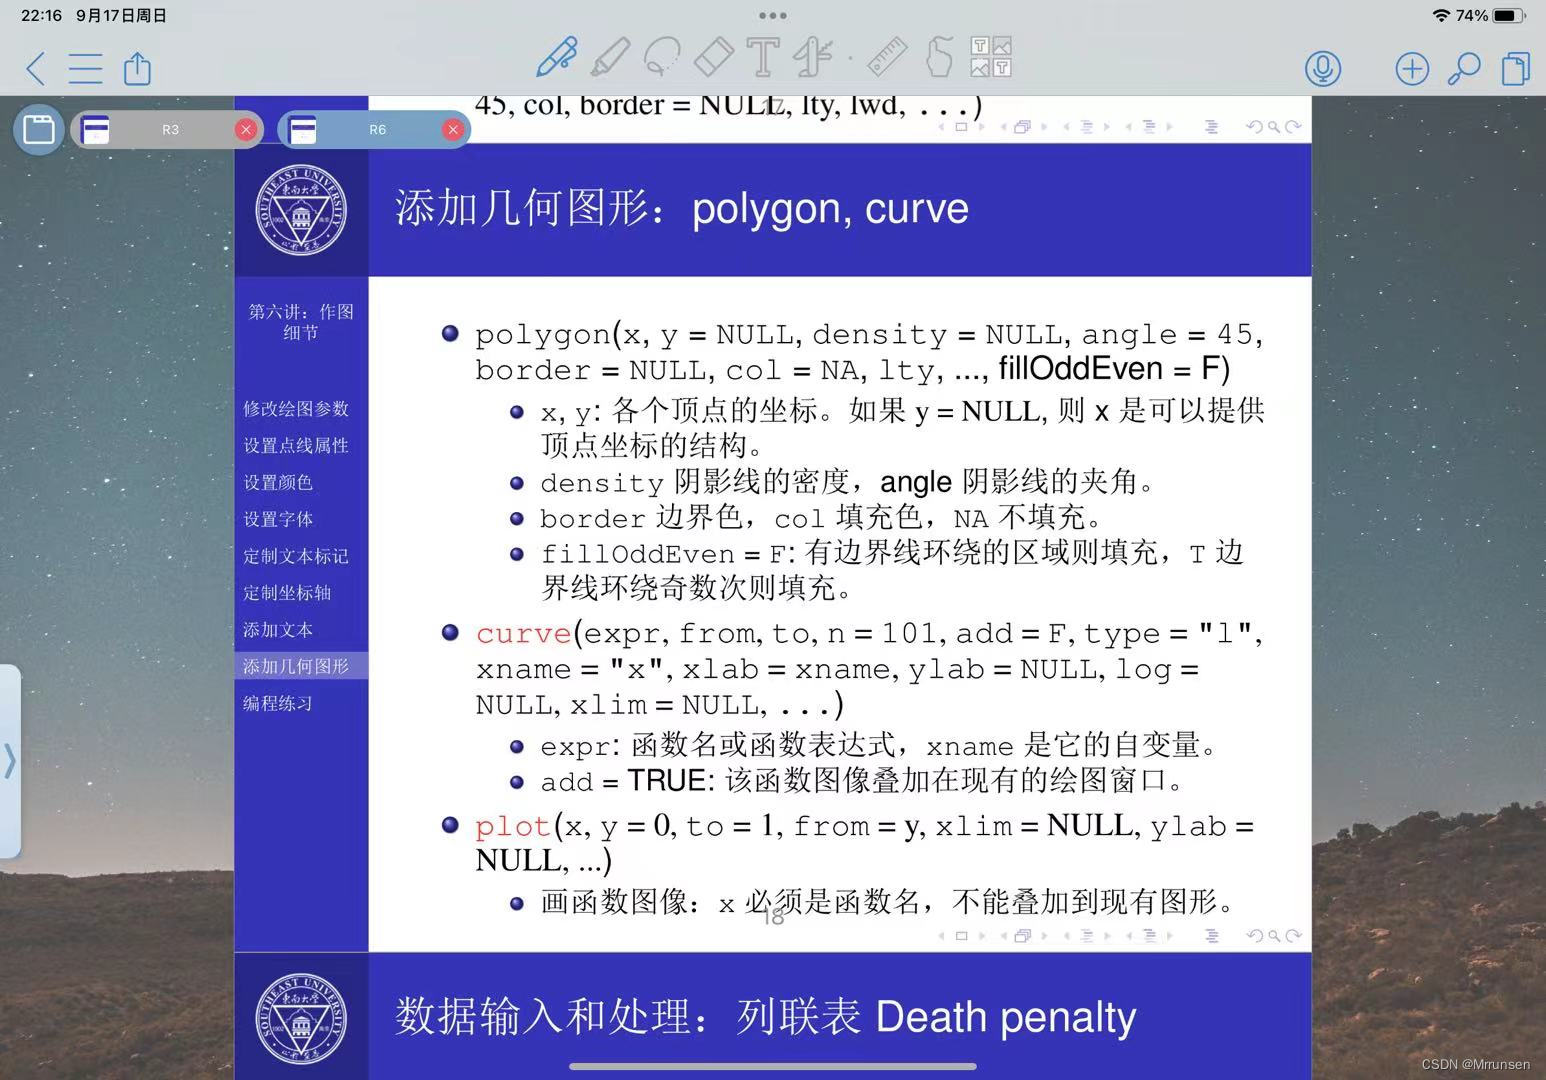Select the lasso selection tool
This screenshot has width=1546, height=1080.
coord(663,56)
